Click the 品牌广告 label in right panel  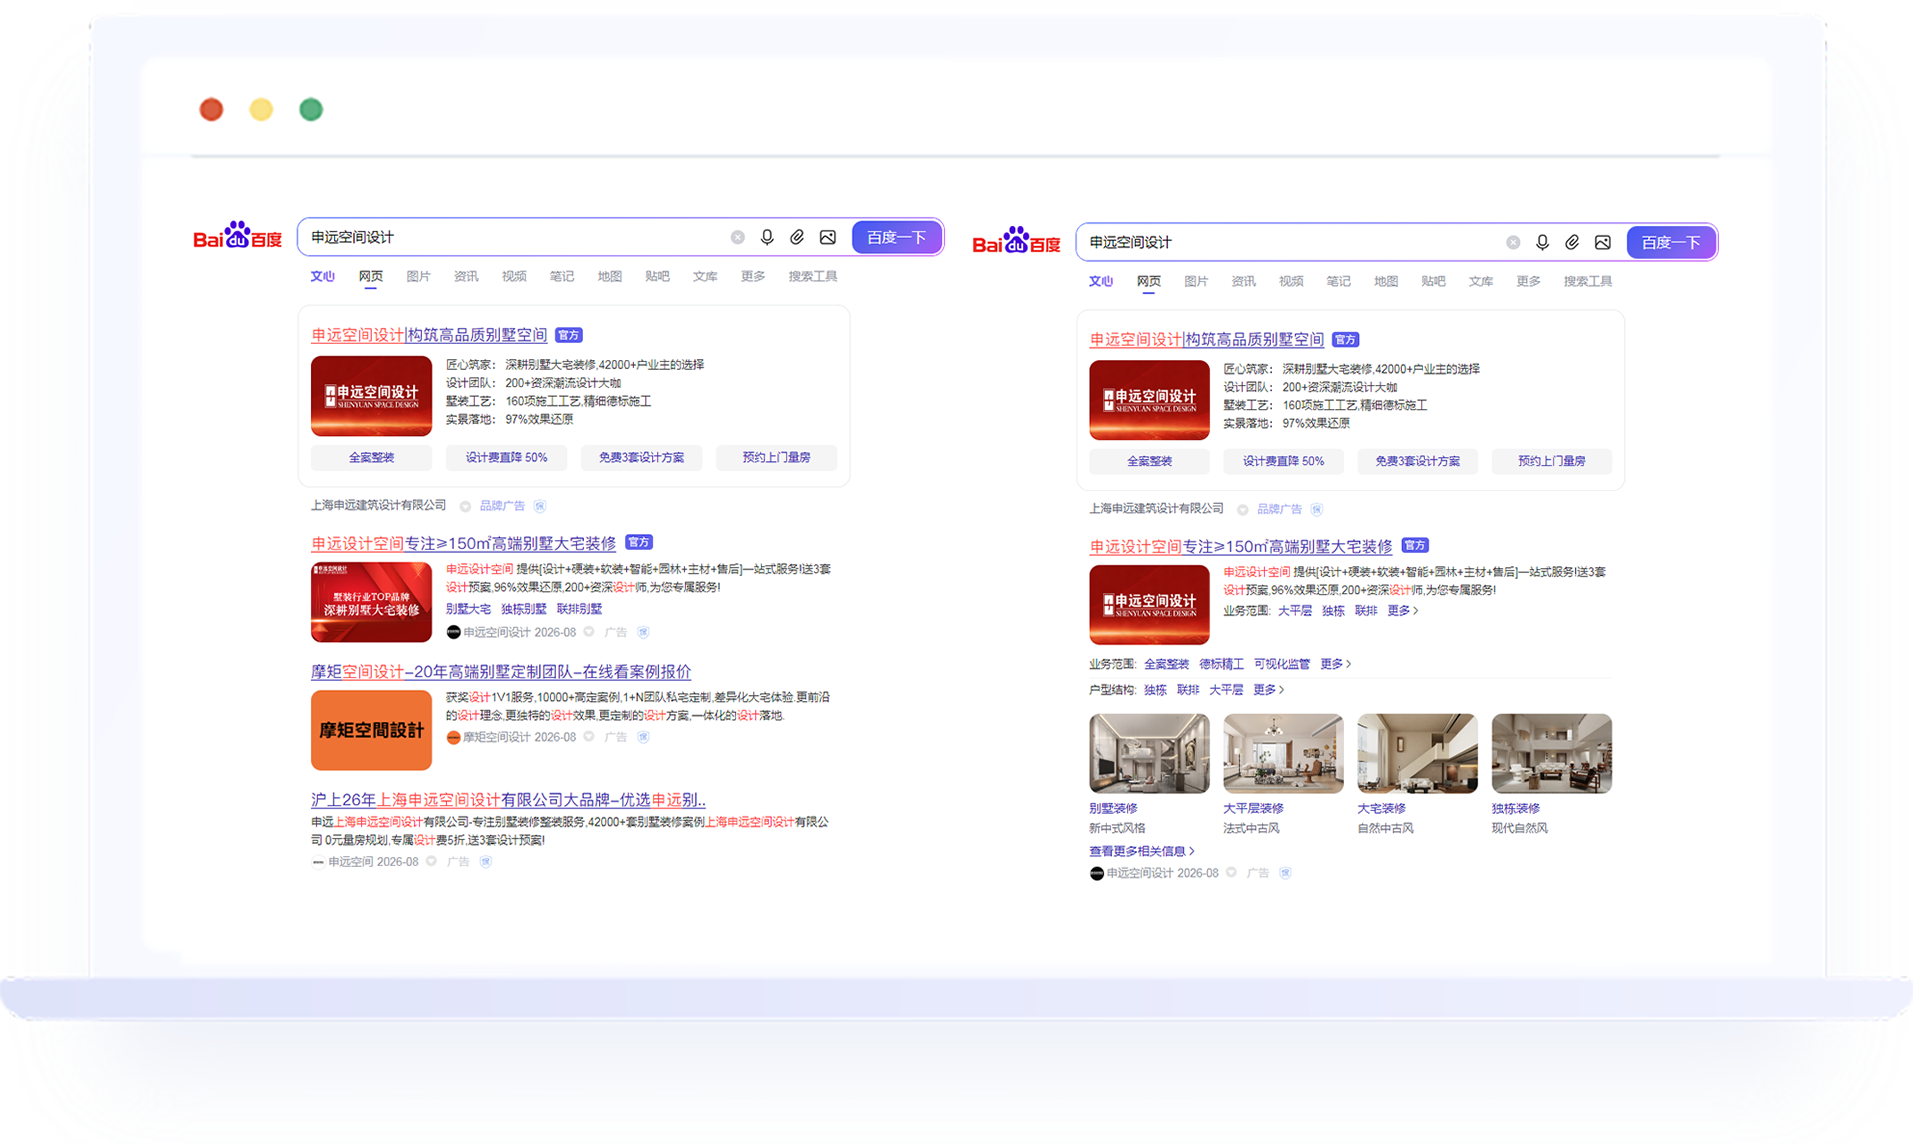[x=1279, y=509]
